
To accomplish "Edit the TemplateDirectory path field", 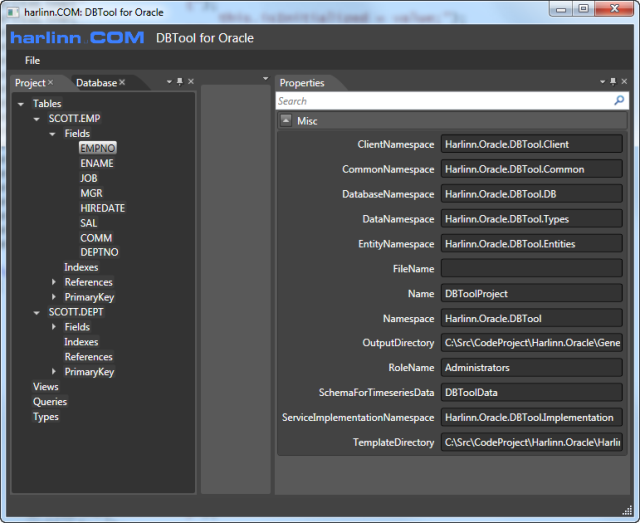I will coord(531,442).
